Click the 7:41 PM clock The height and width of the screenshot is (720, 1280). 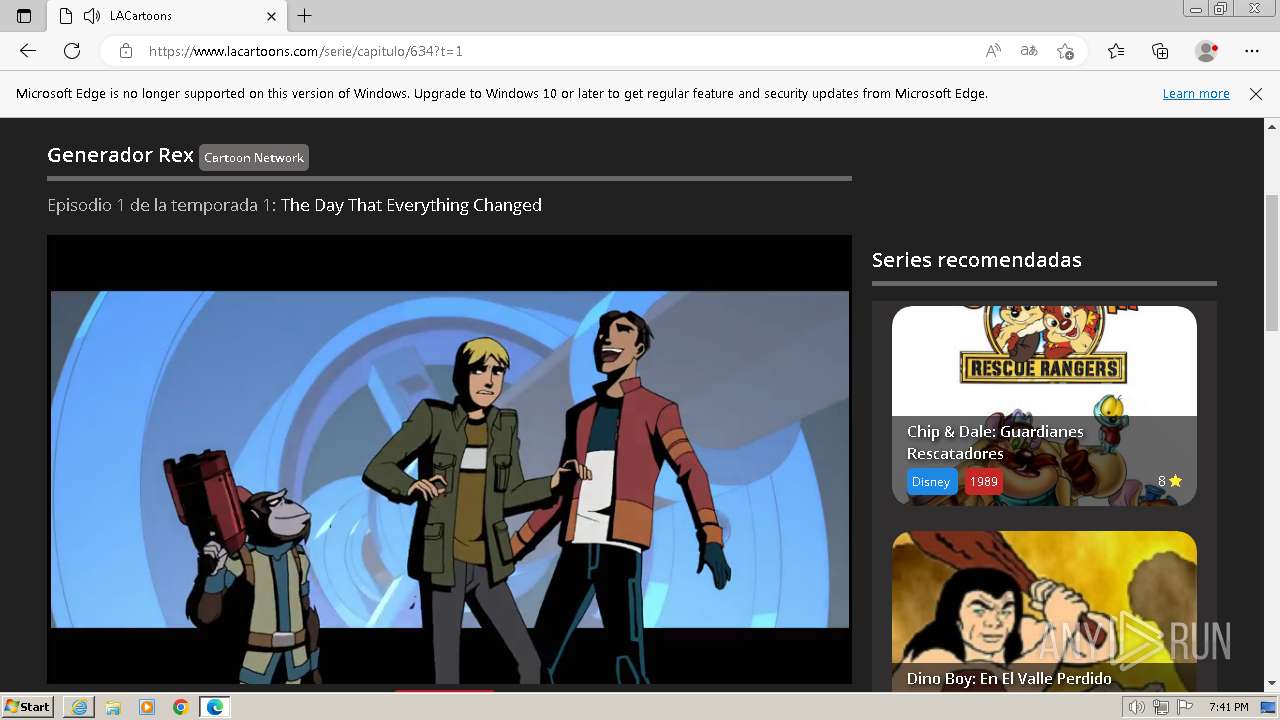pyautogui.click(x=1228, y=707)
